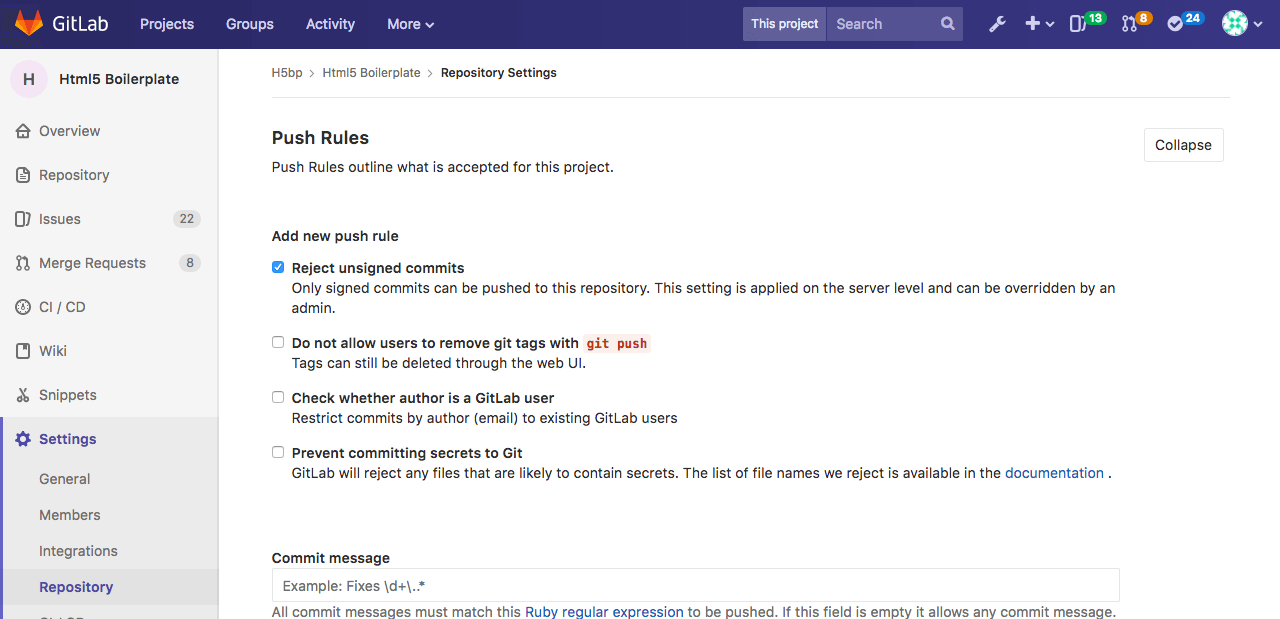Screen dimensions: 1280x619
Task: Click the Todos checkmark icon showing 24
Action: [x=1177, y=23]
